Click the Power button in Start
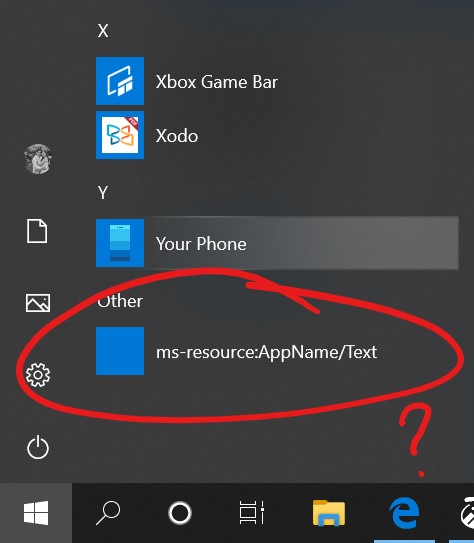 pos(38,447)
